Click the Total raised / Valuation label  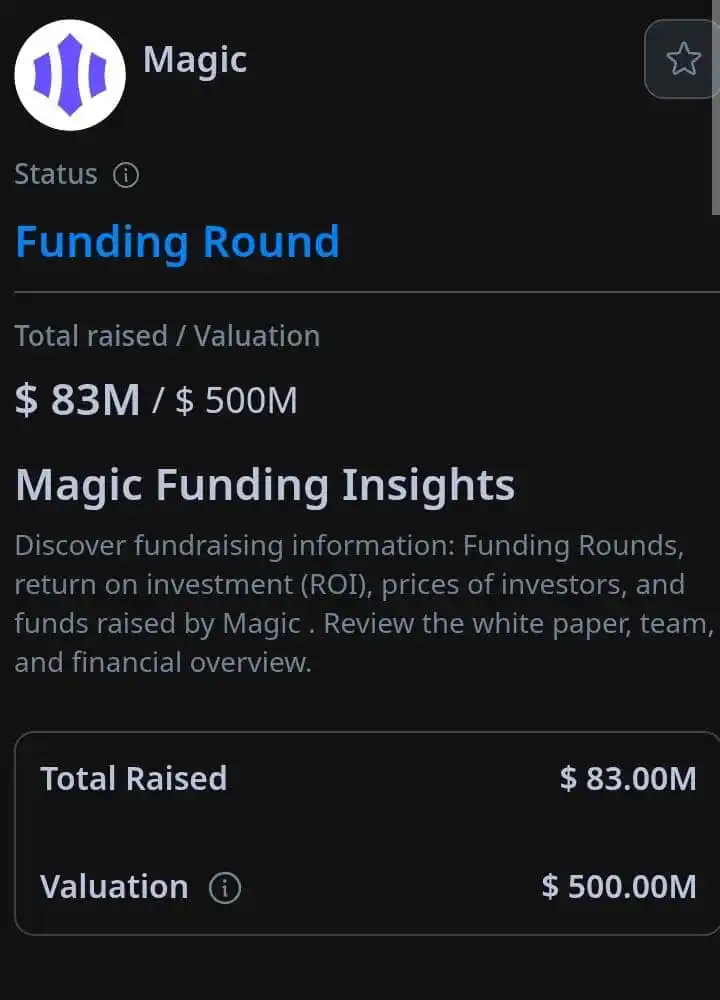pyautogui.click(x=167, y=336)
